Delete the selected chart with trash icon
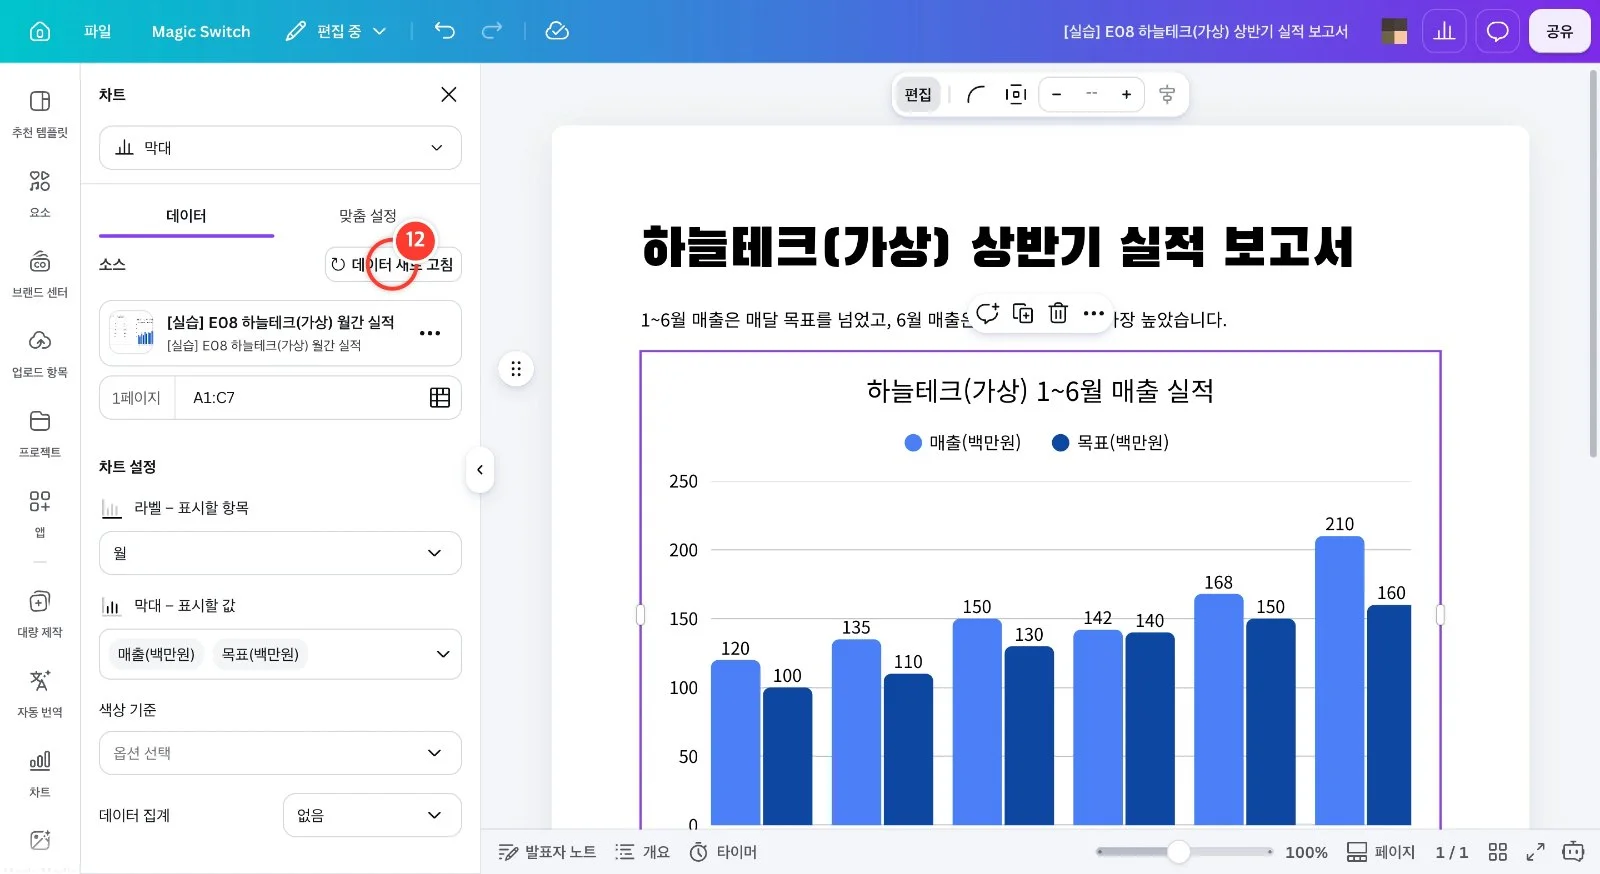Image resolution: width=1600 pixels, height=874 pixels. 1058,313
